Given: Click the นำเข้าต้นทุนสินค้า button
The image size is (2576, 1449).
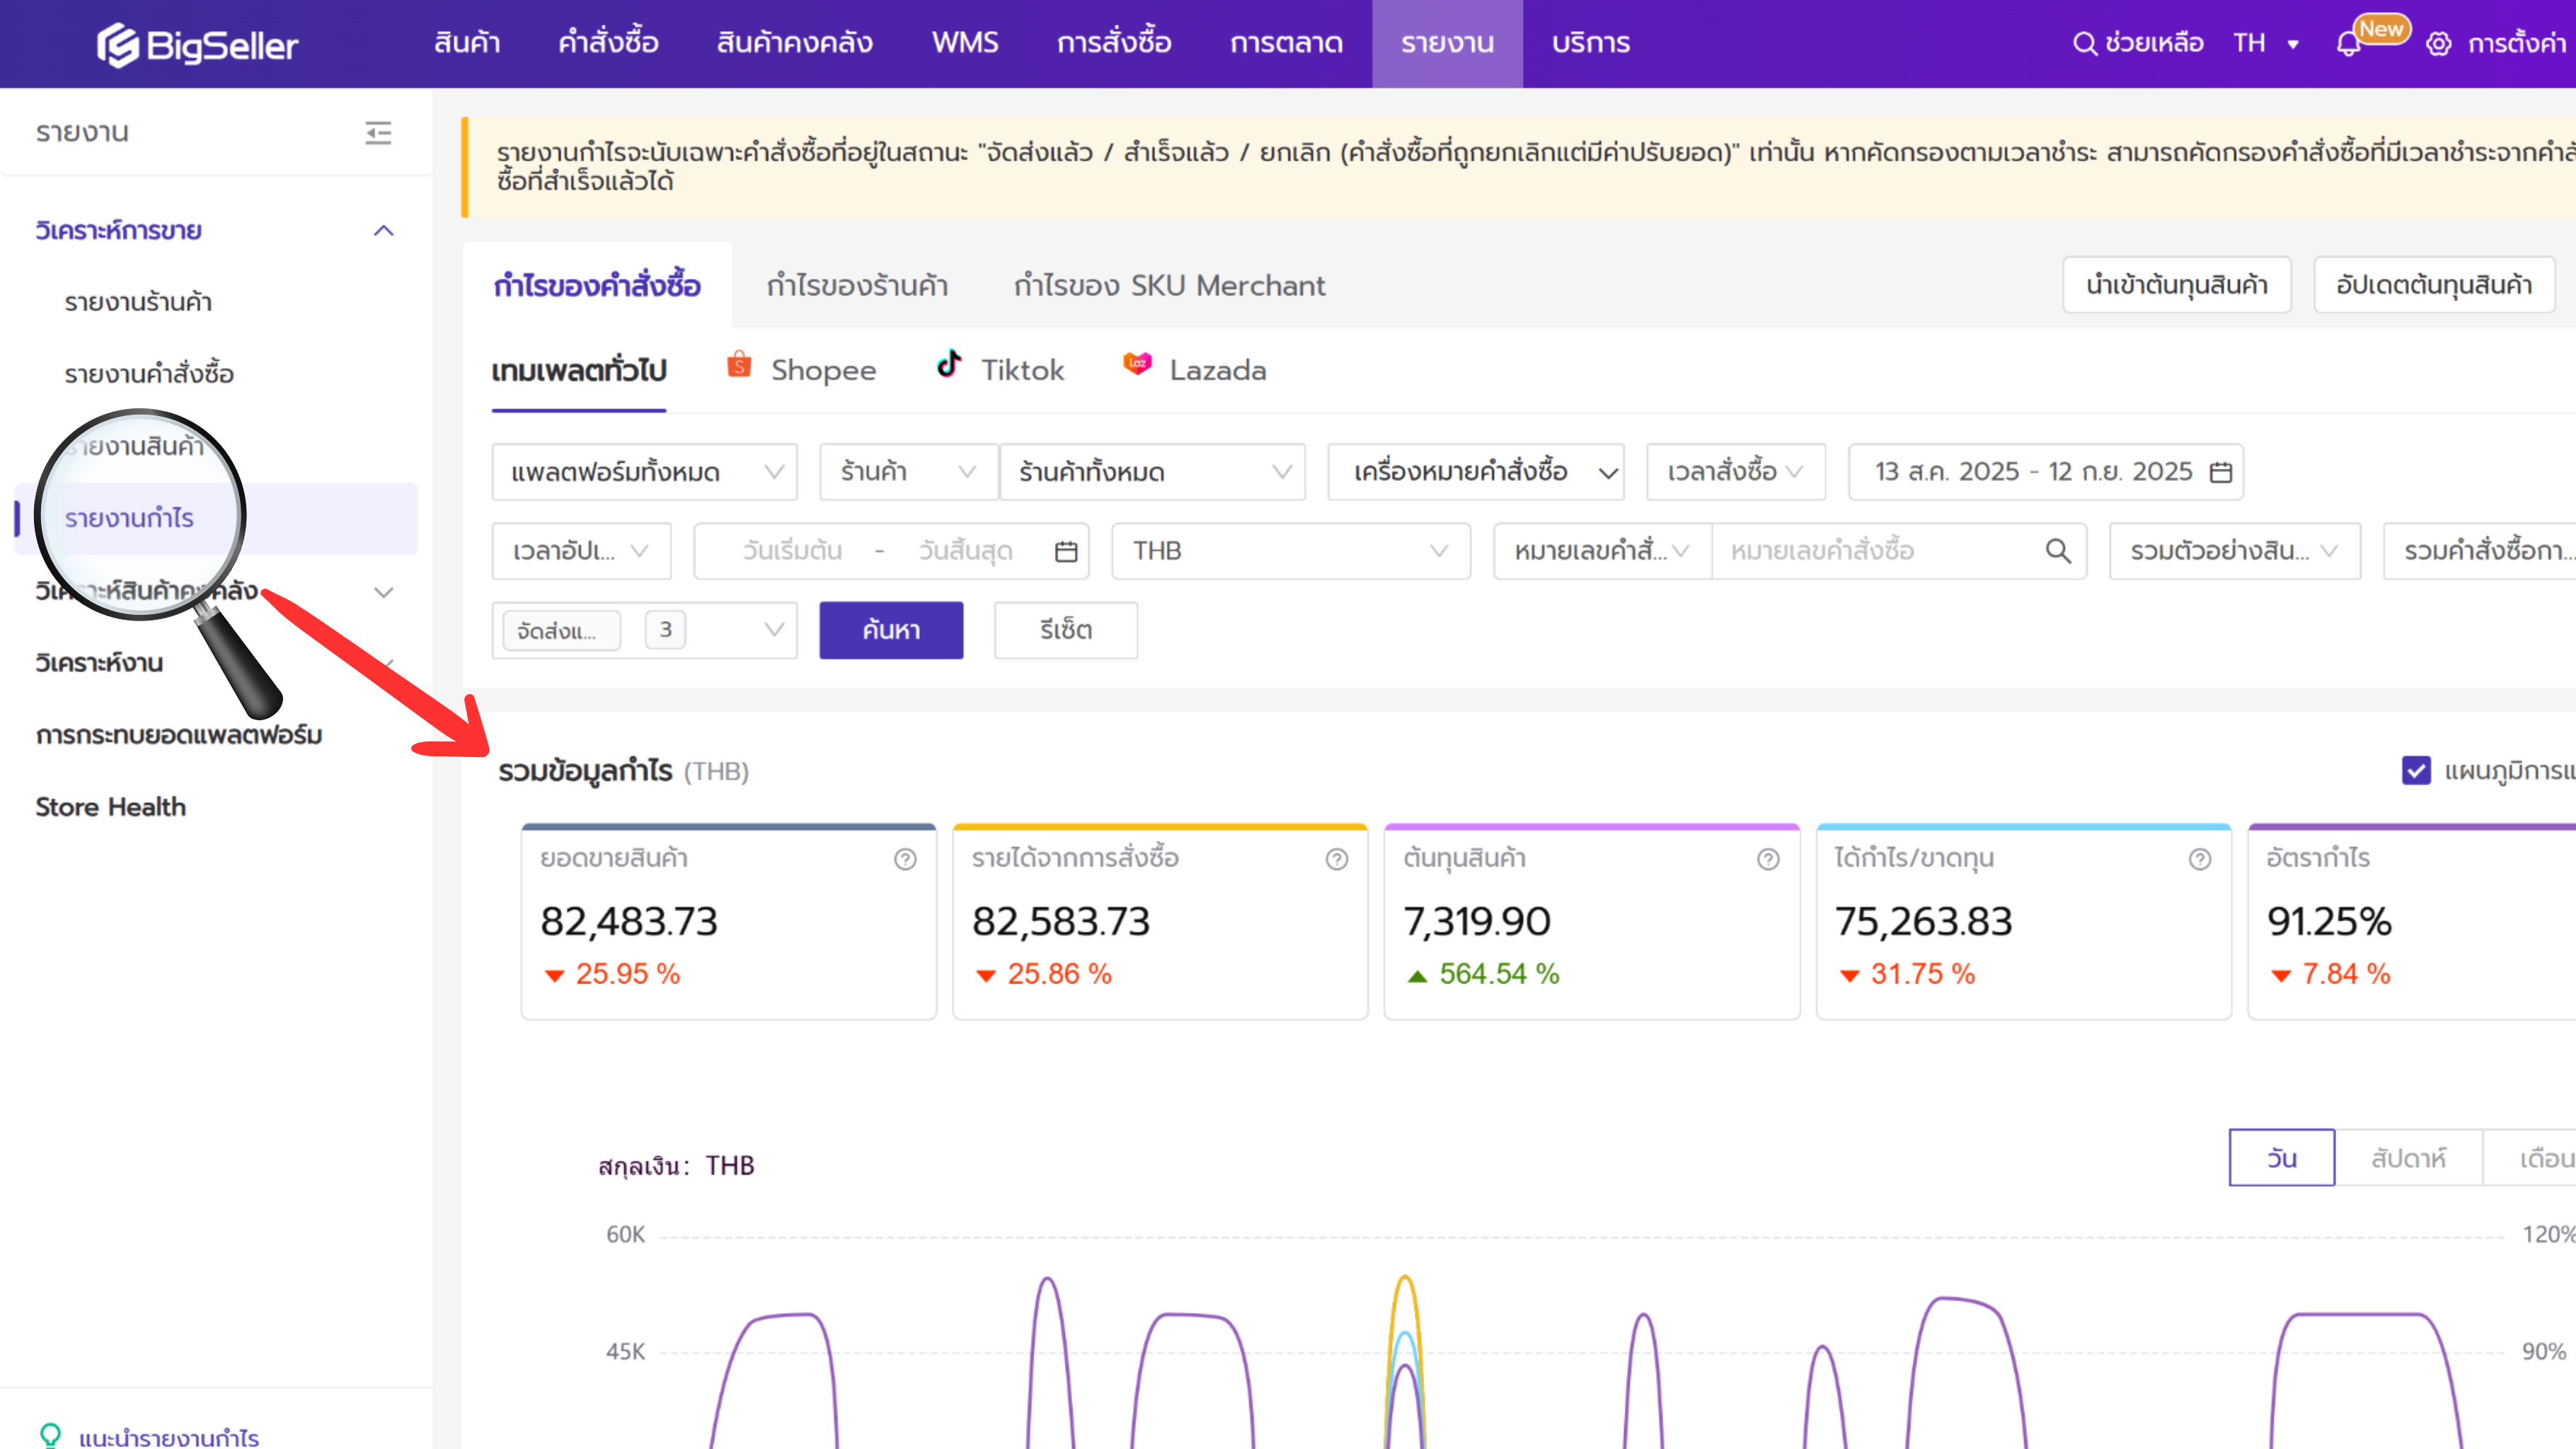Looking at the screenshot, I should point(2176,285).
